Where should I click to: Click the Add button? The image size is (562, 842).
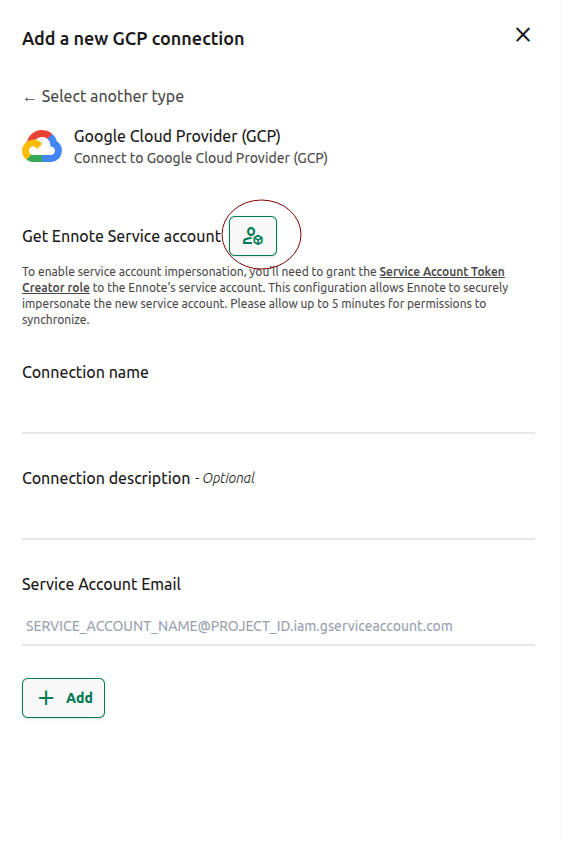[x=63, y=698]
